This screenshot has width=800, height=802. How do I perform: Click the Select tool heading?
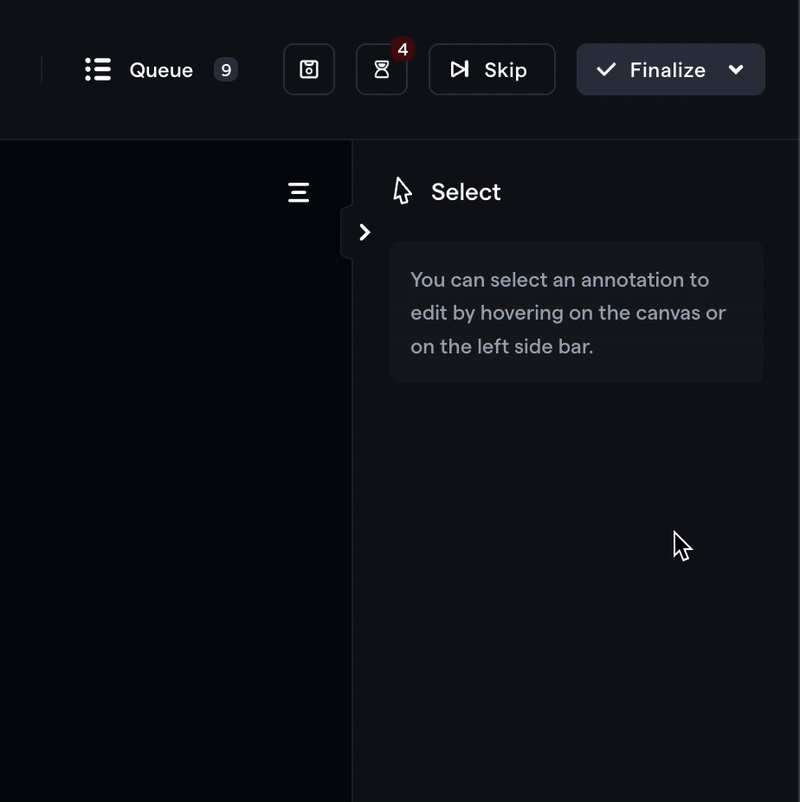(465, 192)
